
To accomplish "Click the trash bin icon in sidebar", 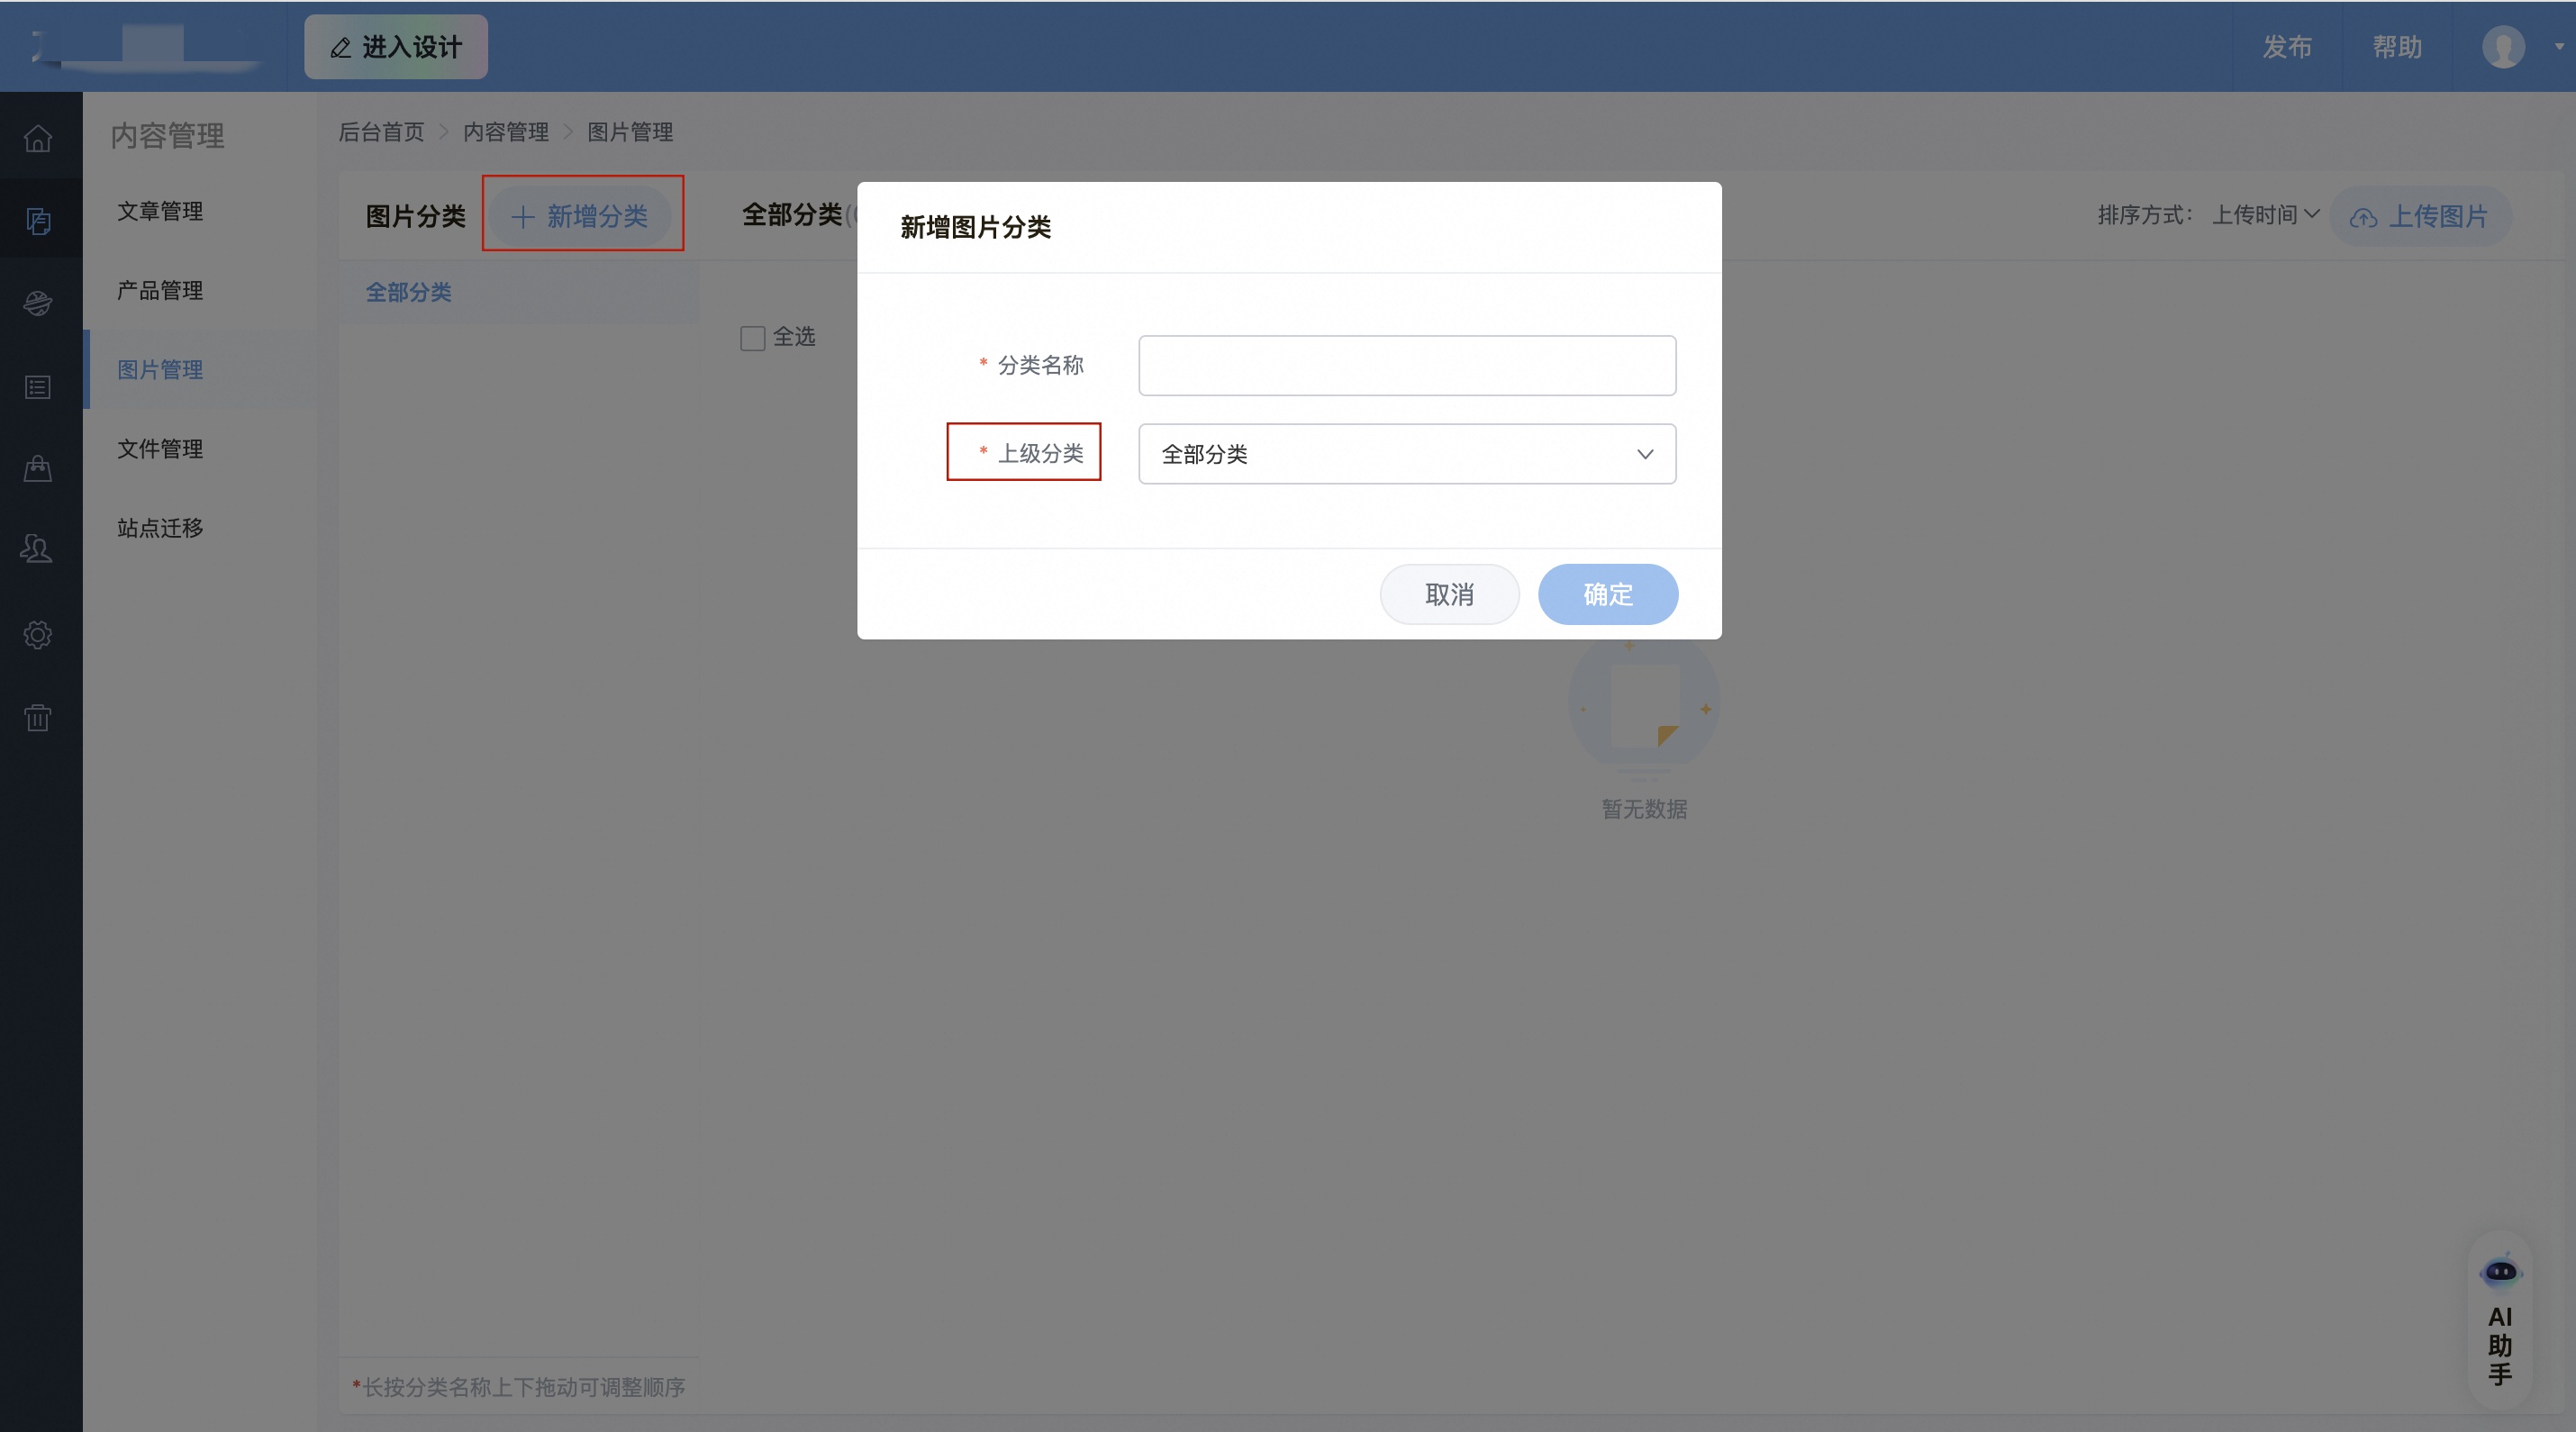I will (x=38, y=718).
